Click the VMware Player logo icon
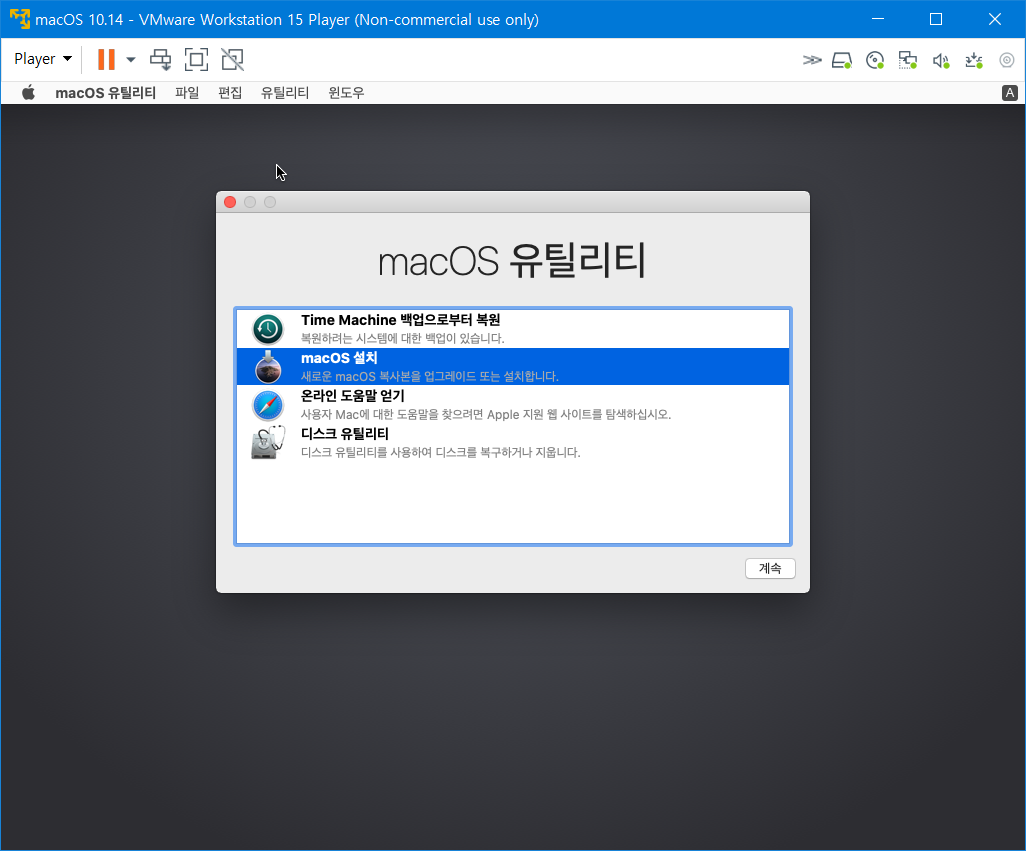The width and height of the screenshot is (1026, 851). click(20, 19)
